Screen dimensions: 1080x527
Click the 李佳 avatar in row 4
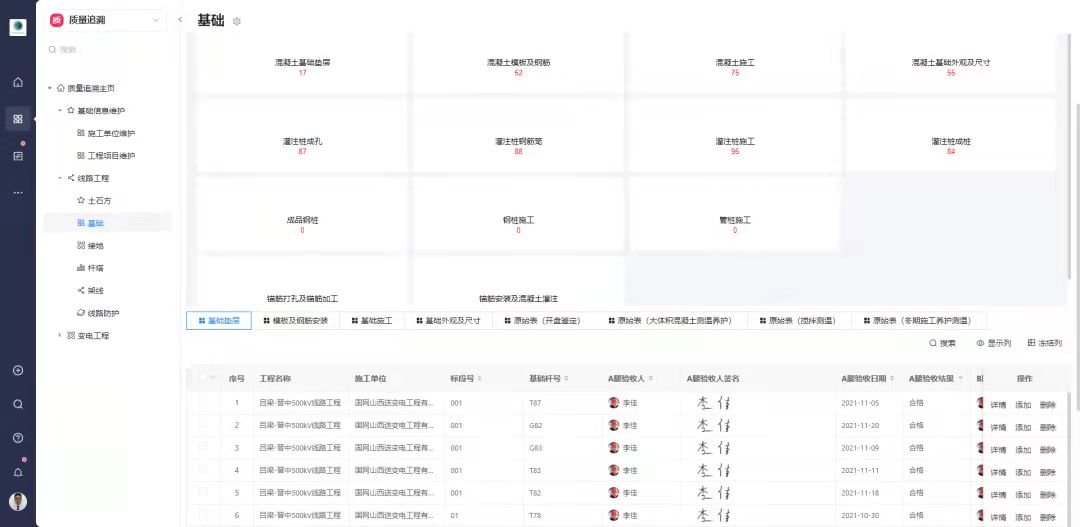pyautogui.click(x=614, y=471)
